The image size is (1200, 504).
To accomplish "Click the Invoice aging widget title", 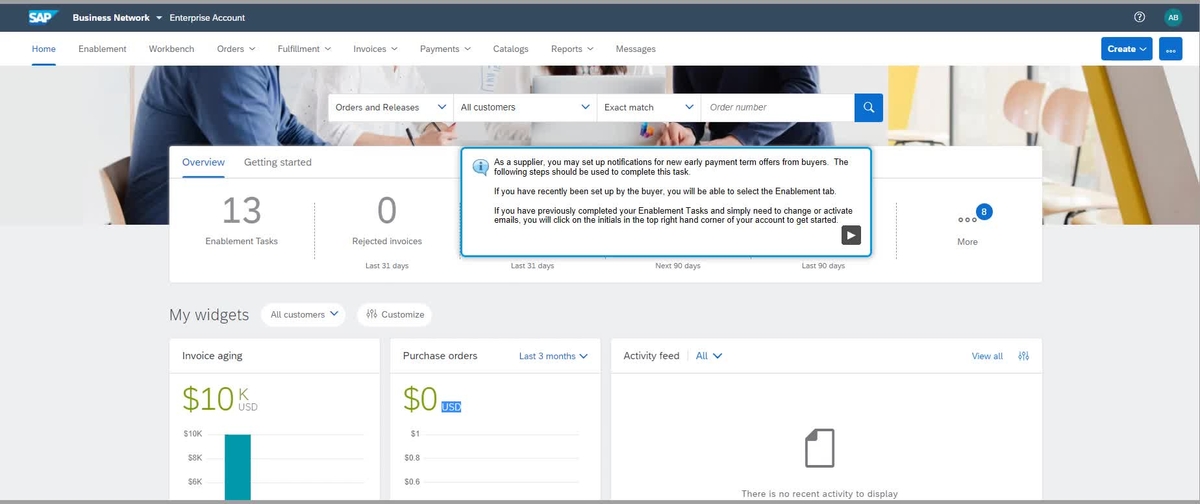I will click(212, 356).
